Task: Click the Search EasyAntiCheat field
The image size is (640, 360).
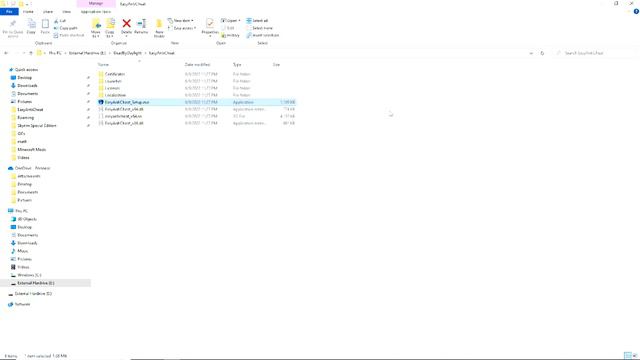Action: [x=594, y=53]
